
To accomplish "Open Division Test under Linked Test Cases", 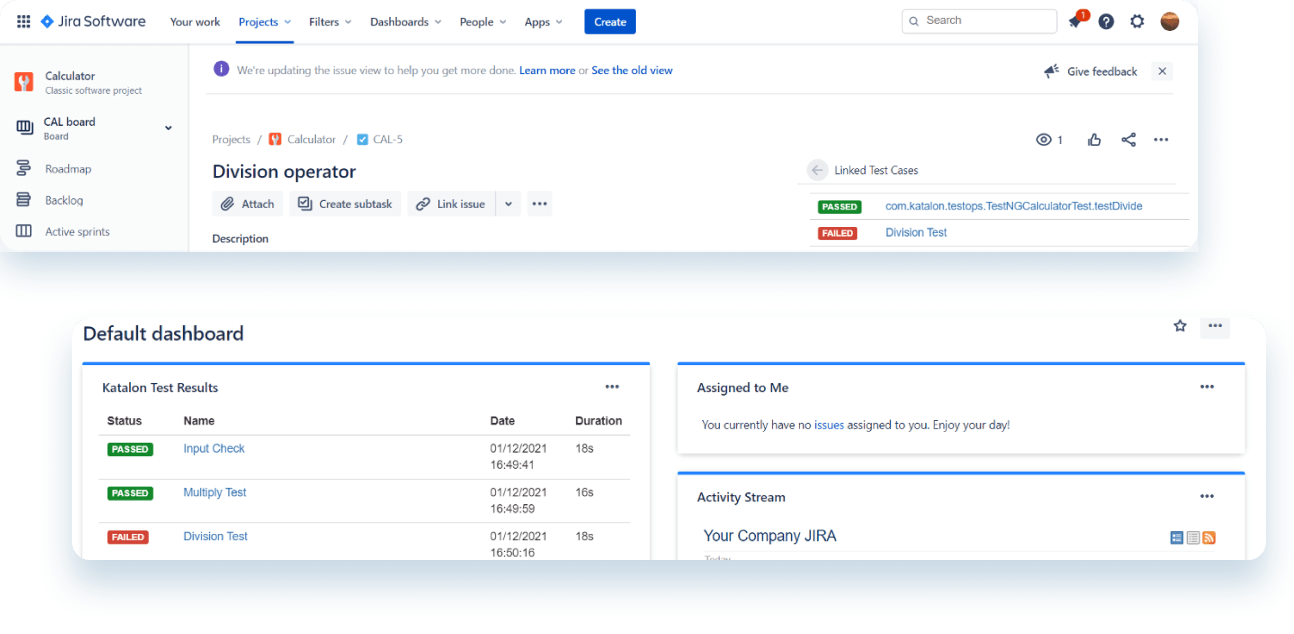I will coord(916,233).
